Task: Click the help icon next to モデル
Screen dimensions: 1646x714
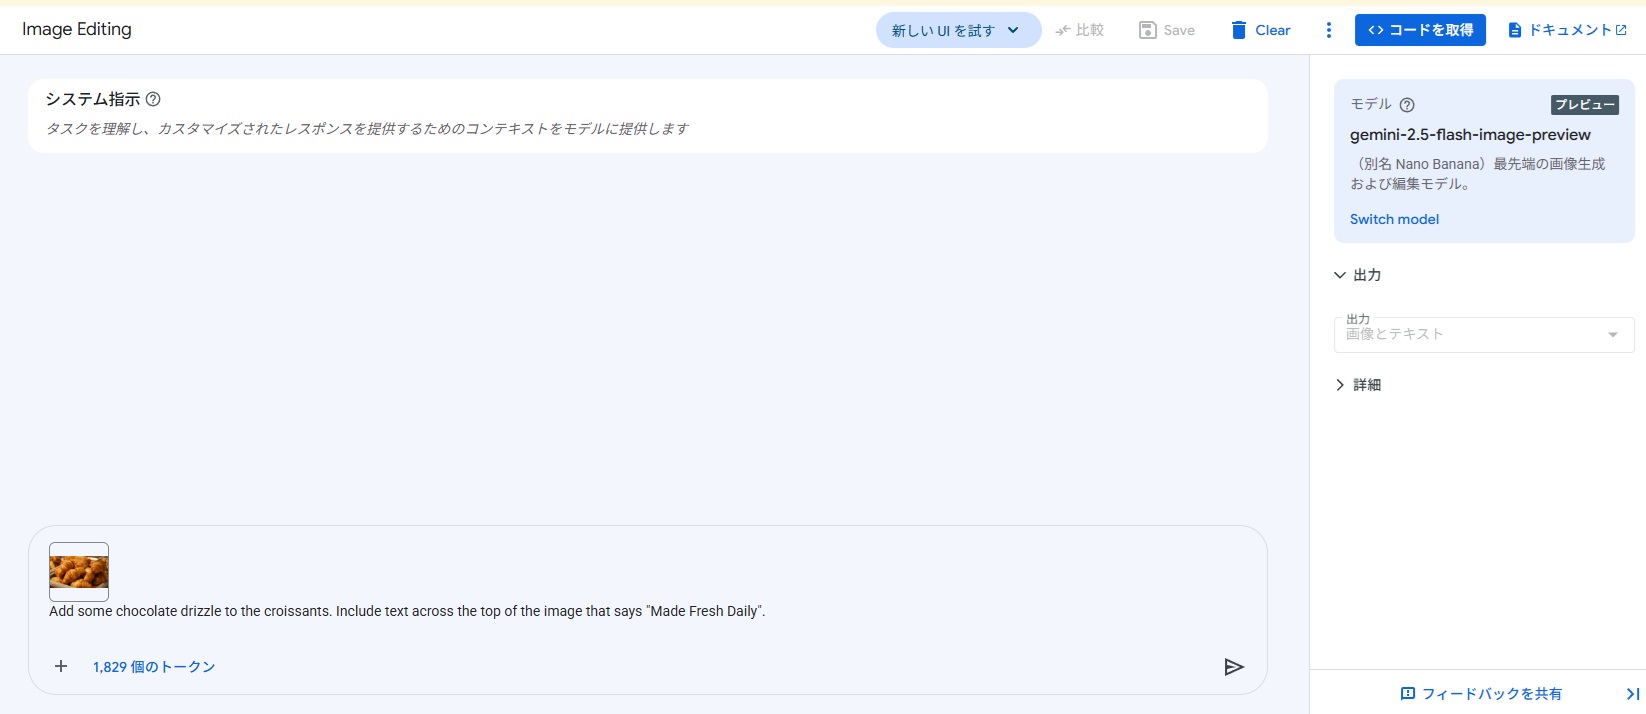Action: 1407,105
